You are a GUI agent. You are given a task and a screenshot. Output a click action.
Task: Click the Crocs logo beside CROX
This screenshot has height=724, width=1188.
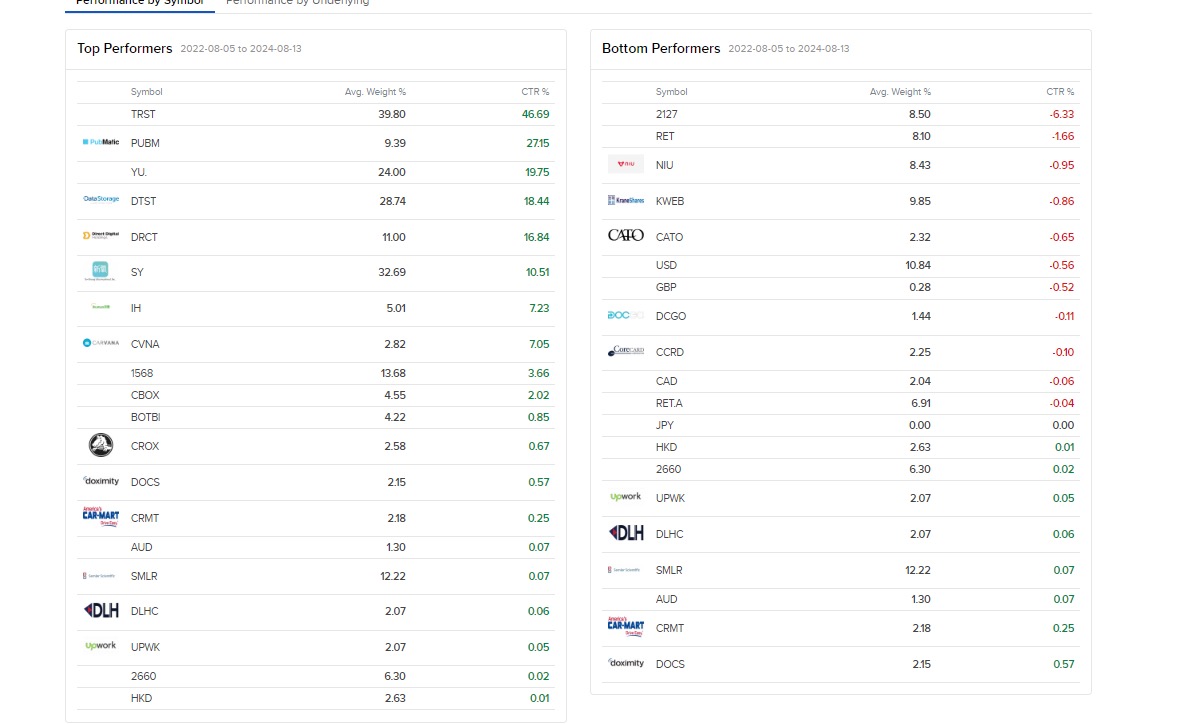tap(100, 445)
